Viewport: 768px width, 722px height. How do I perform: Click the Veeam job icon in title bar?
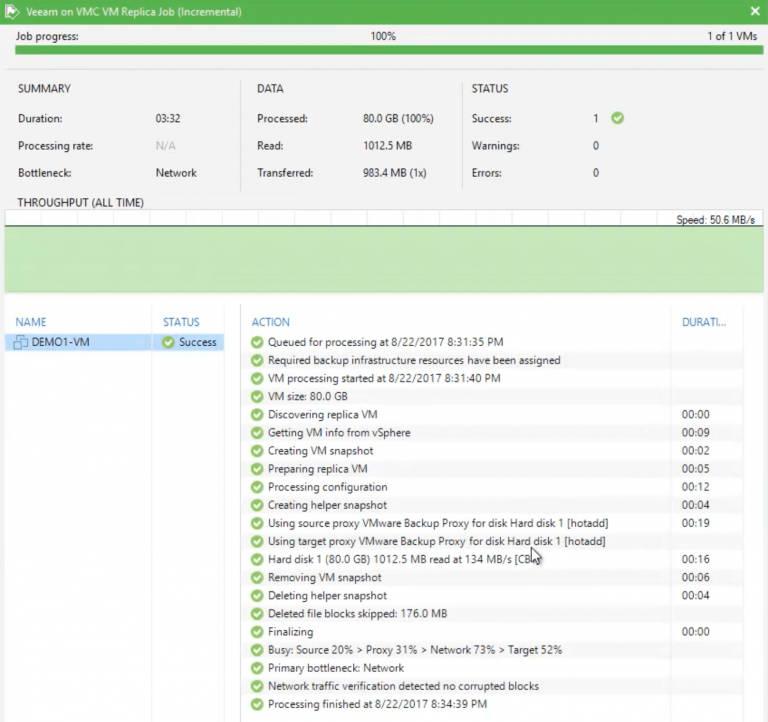coord(12,11)
